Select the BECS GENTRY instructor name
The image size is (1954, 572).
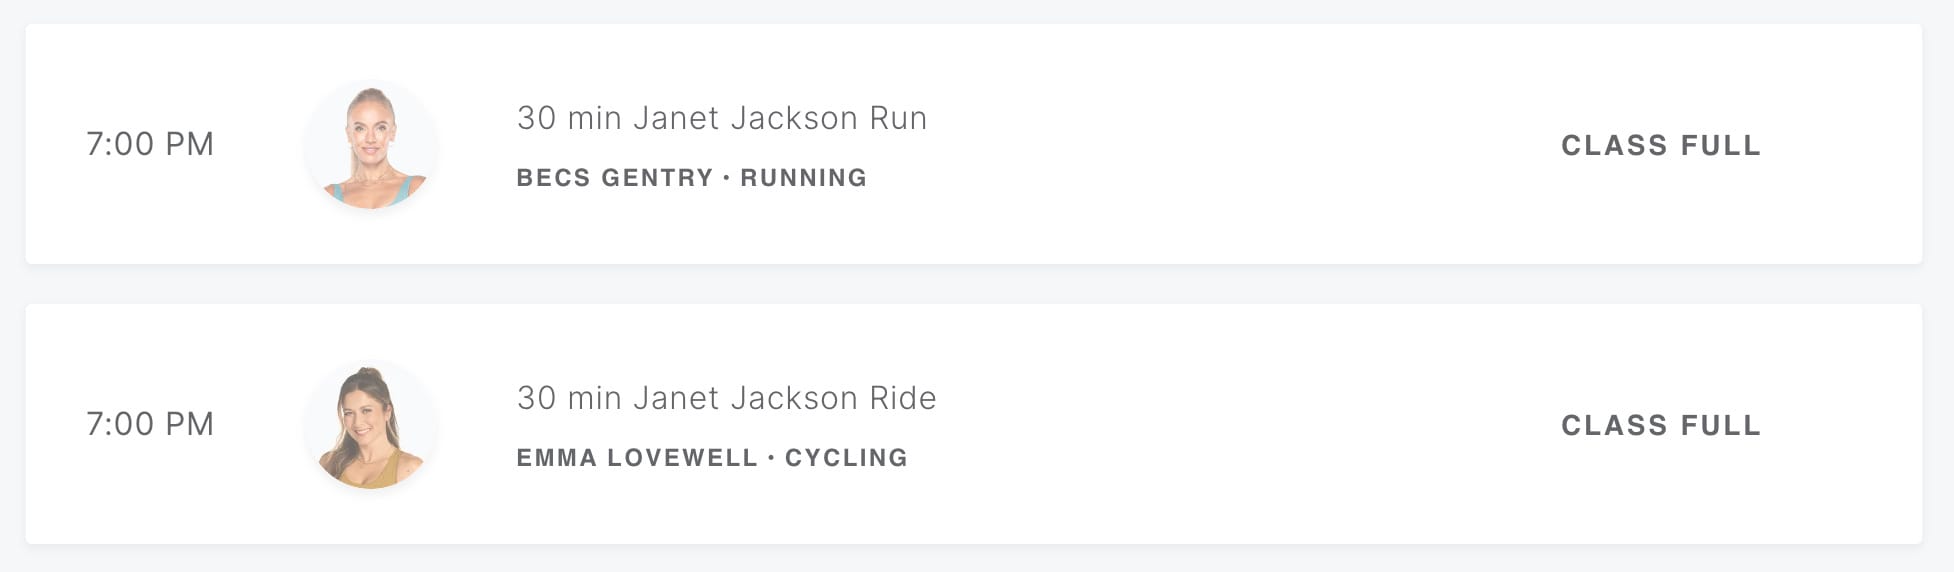pos(614,178)
